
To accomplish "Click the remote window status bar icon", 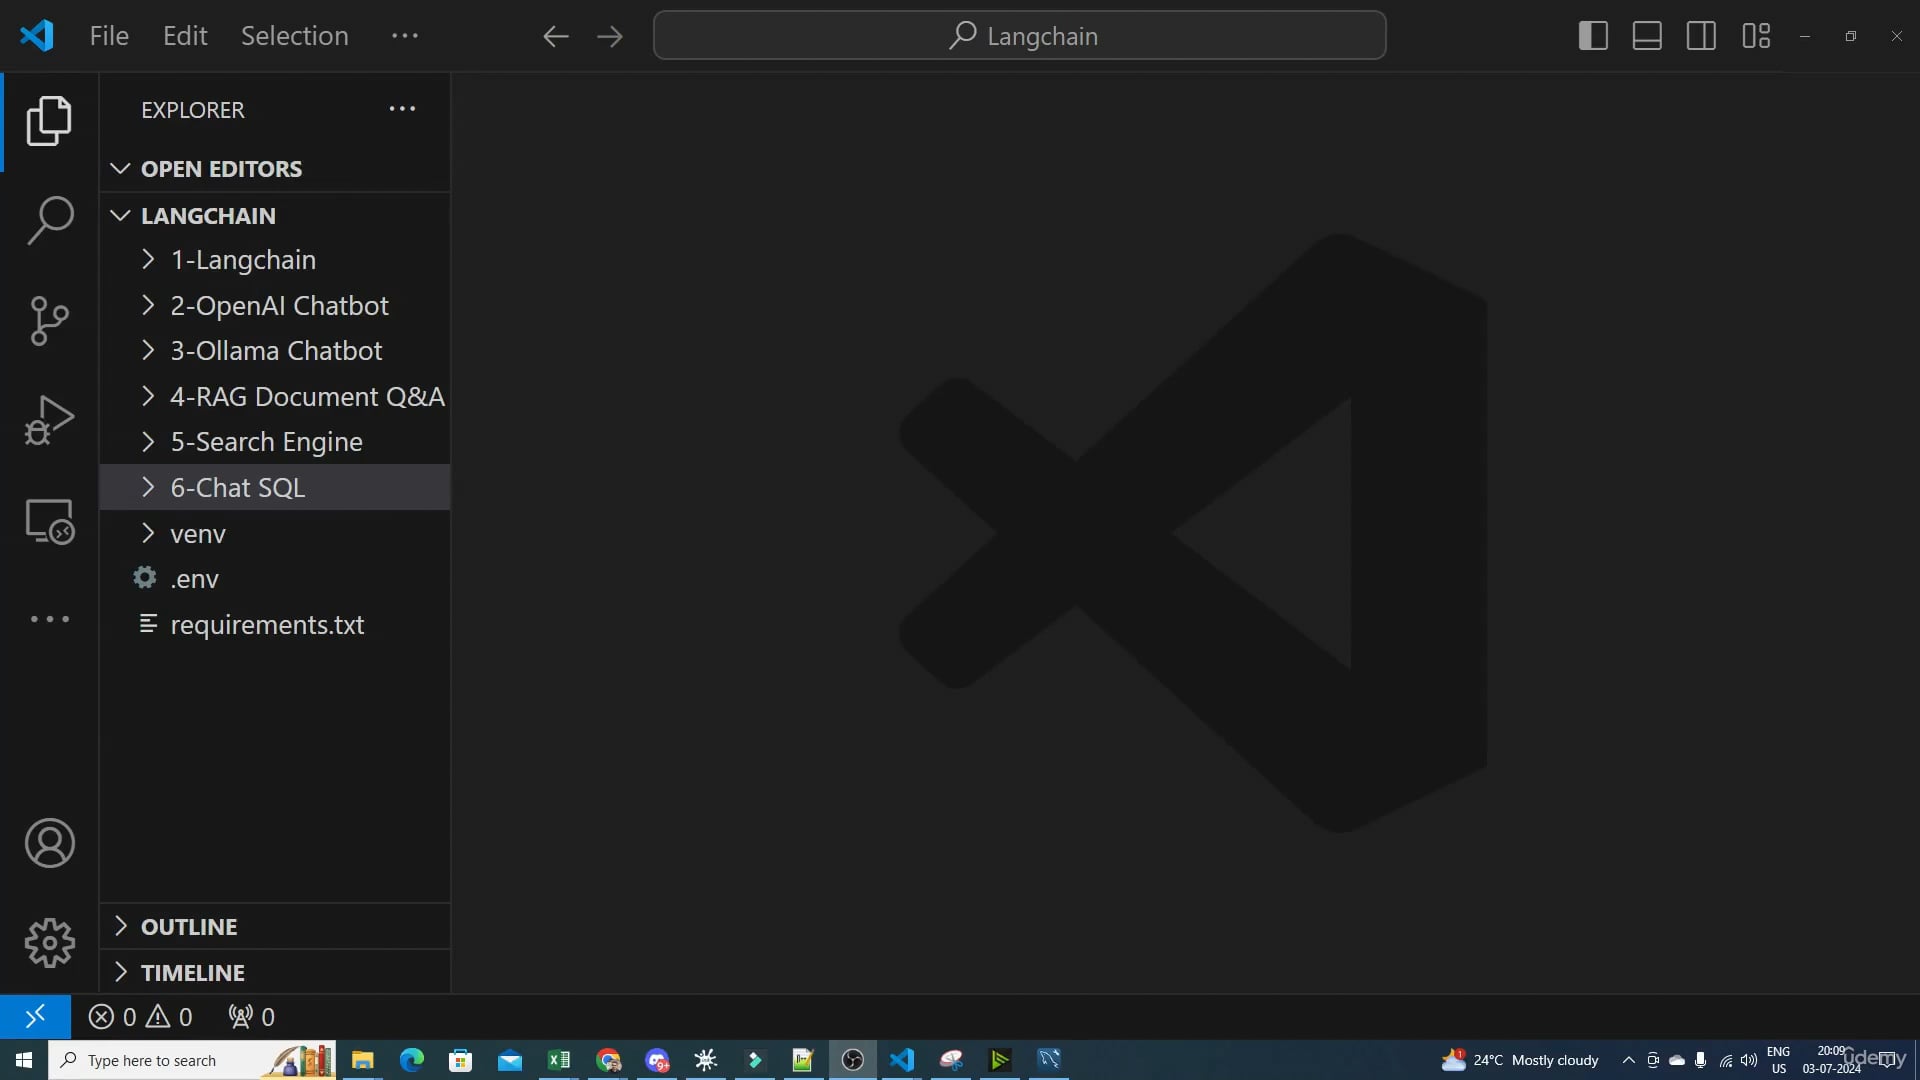I will pyautogui.click(x=35, y=1017).
